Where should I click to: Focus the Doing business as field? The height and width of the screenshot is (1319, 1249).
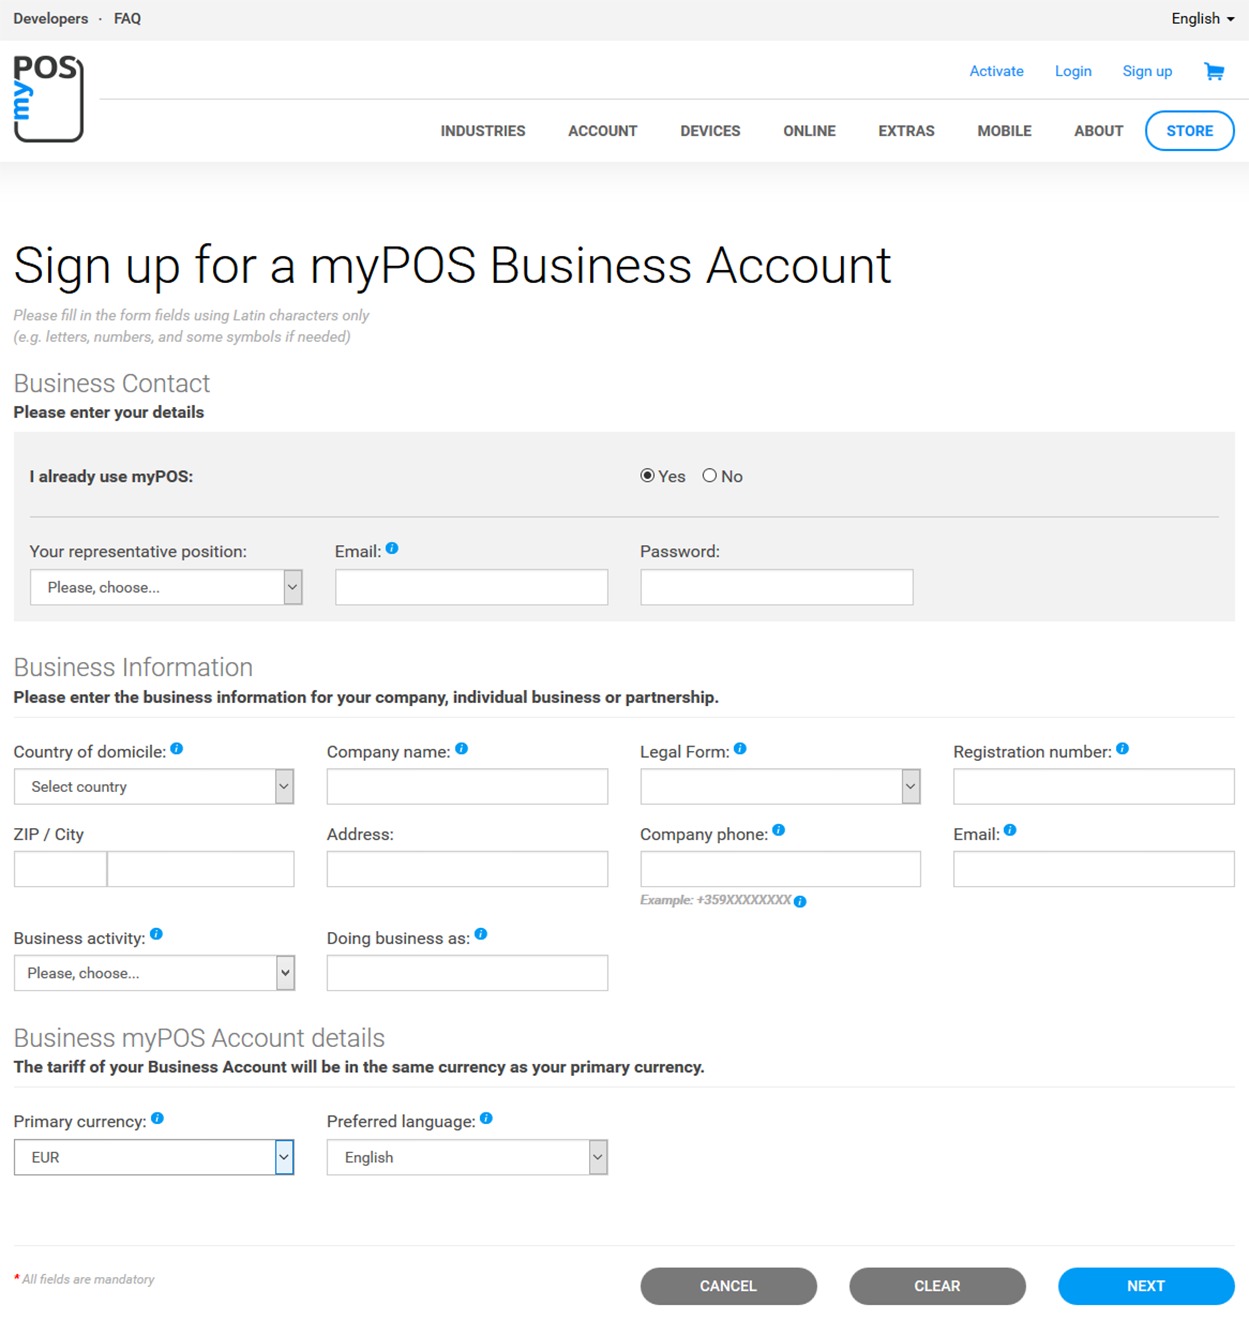tap(467, 973)
